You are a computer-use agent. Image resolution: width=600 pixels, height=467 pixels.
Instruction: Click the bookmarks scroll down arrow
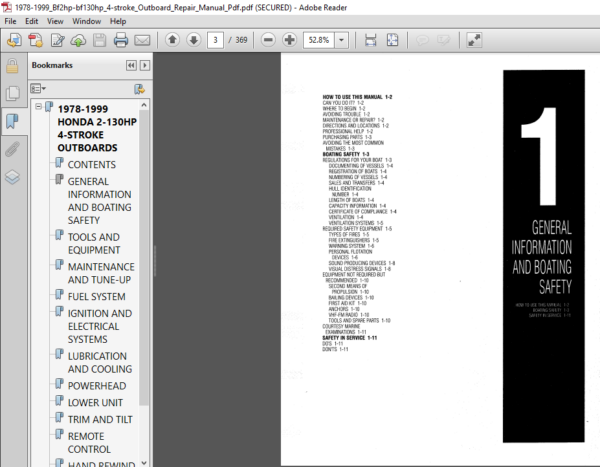(144, 462)
